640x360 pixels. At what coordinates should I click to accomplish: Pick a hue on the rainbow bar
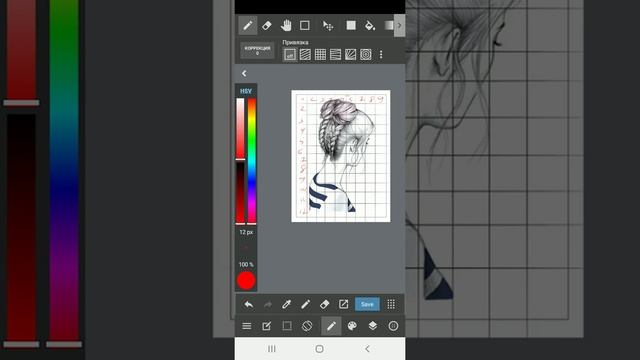[252, 161]
